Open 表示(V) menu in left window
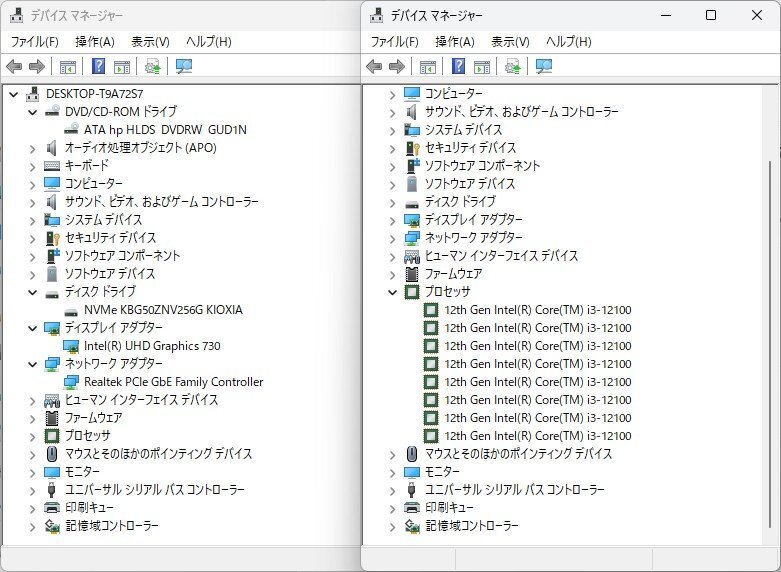781x572 pixels. pos(150,41)
